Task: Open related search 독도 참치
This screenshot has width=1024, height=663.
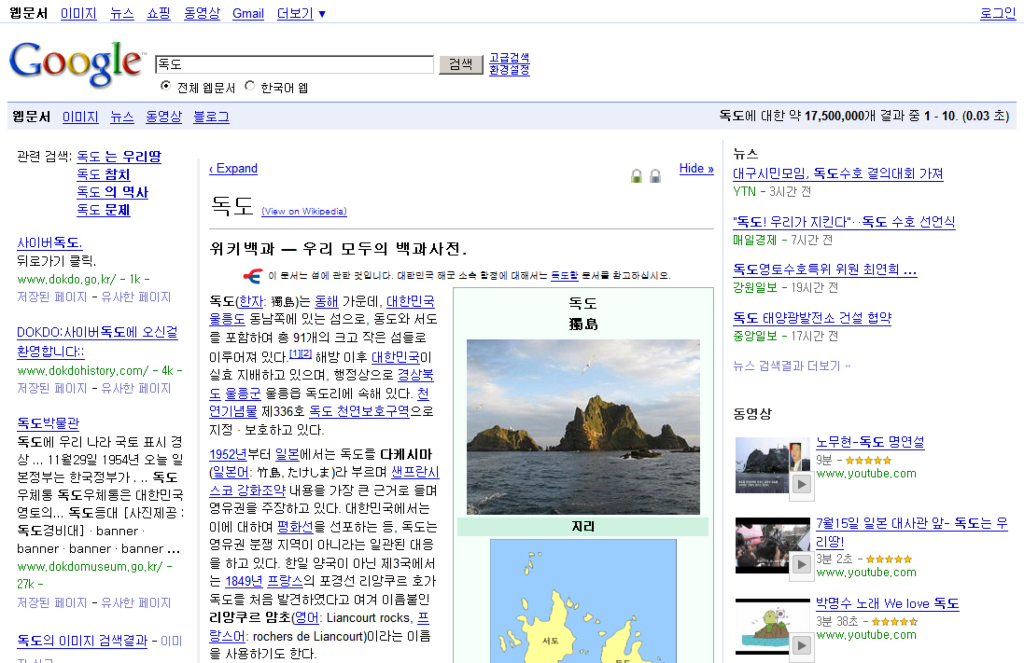Action: point(103,174)
